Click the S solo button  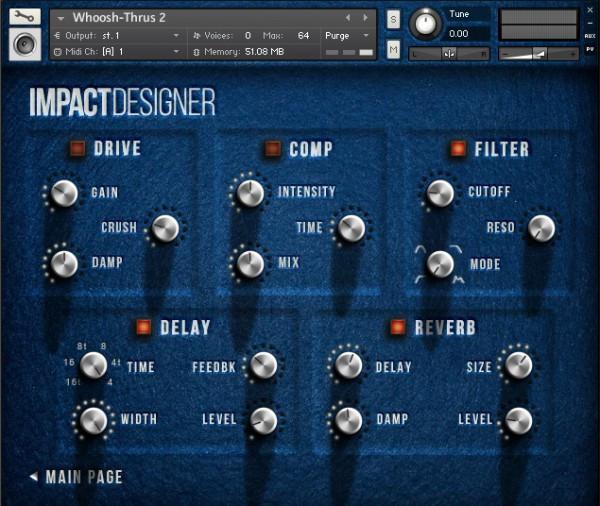point(393,19)
